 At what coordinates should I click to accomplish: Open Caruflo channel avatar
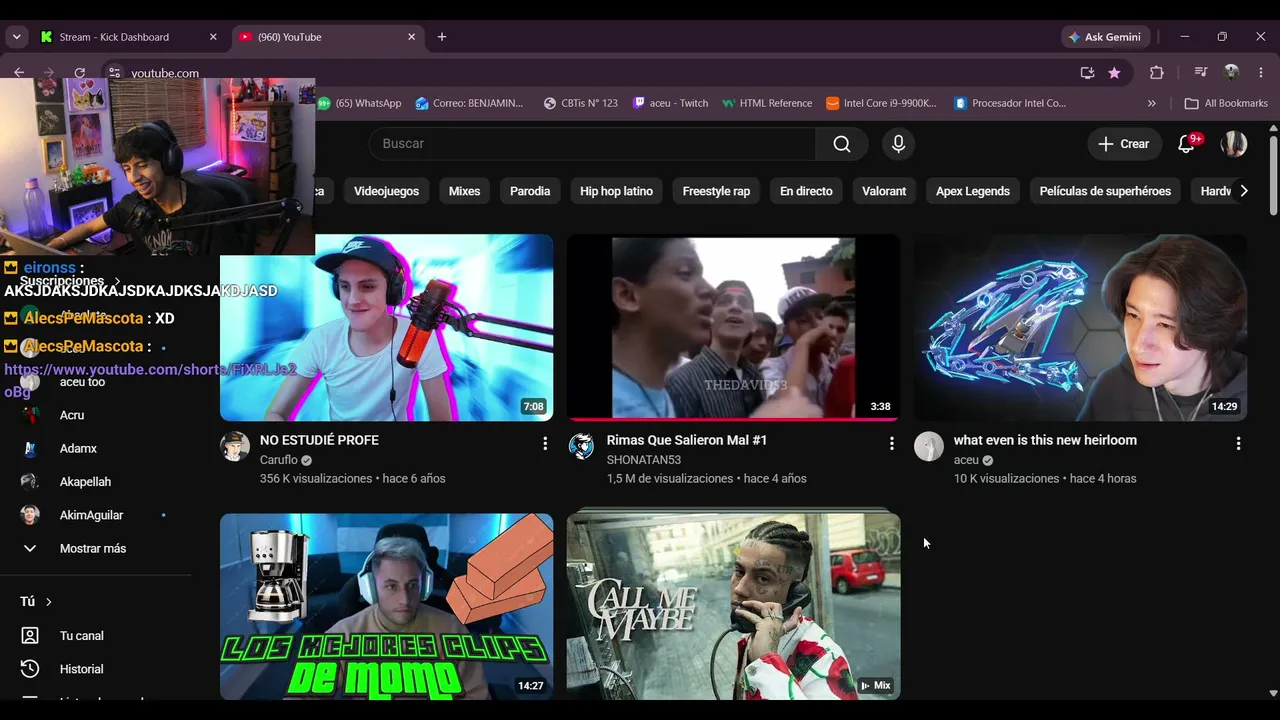235,446
